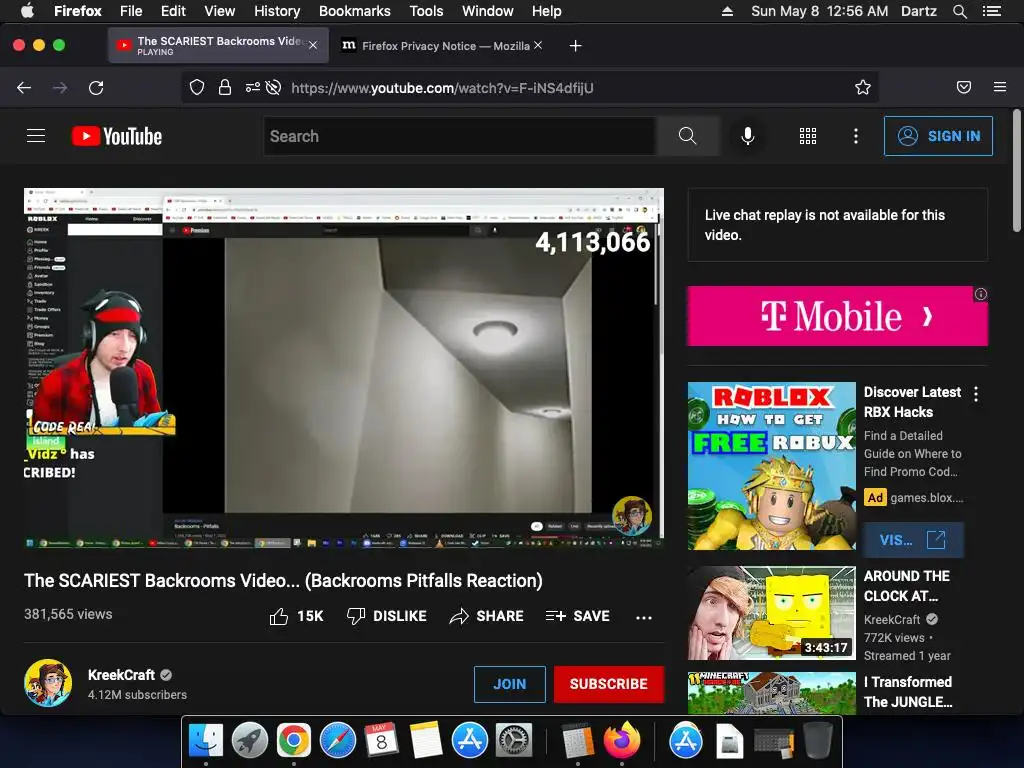This screenshot has height=768, width=1024.
Task: Open the Bookmarks menu
Action: (x=355, y=11)
